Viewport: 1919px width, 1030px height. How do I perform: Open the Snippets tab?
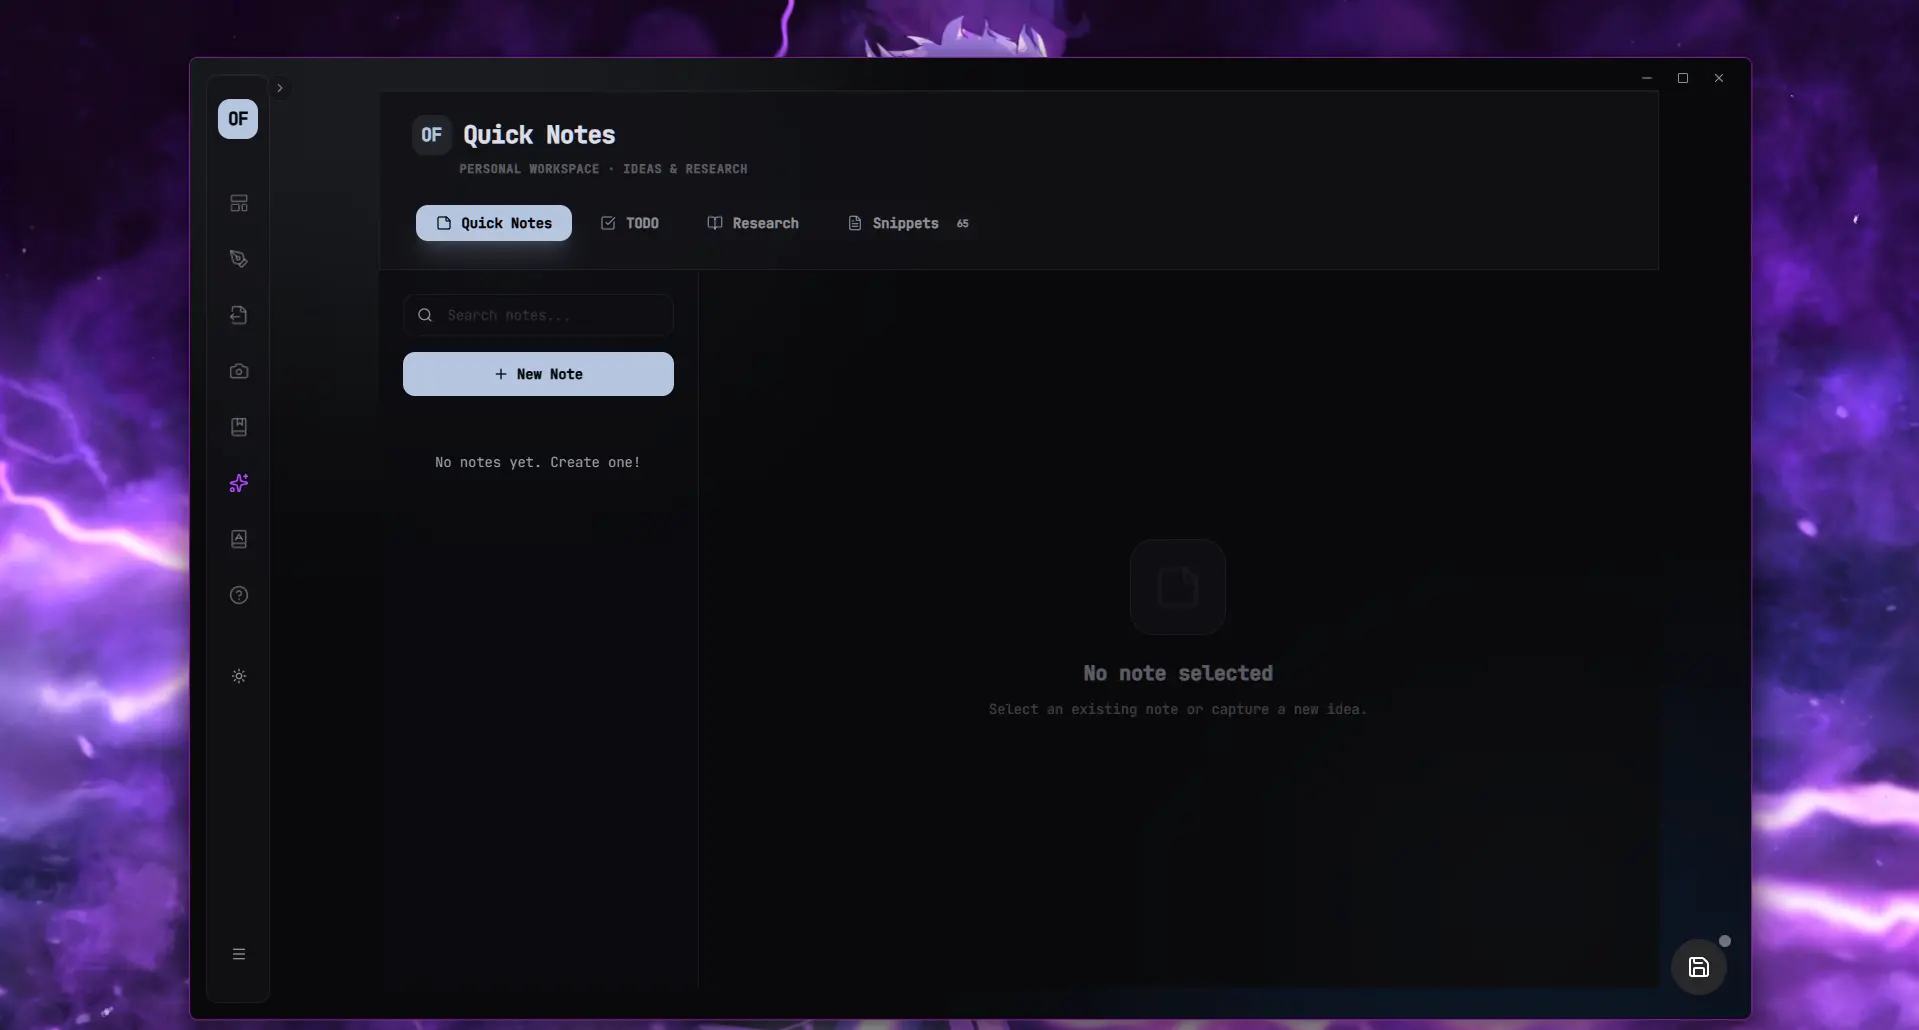pos(908,223)
